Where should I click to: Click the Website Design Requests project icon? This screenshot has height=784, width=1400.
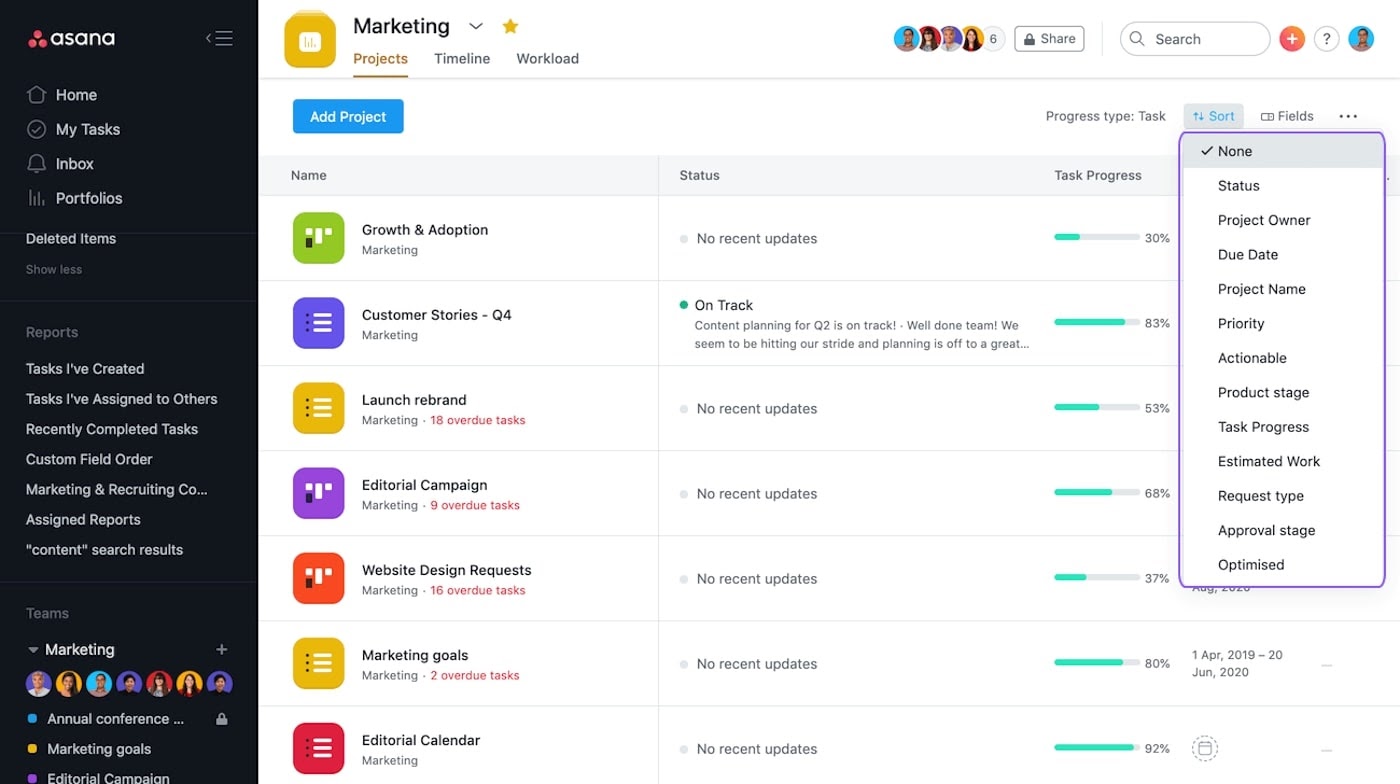coord(319,578)
